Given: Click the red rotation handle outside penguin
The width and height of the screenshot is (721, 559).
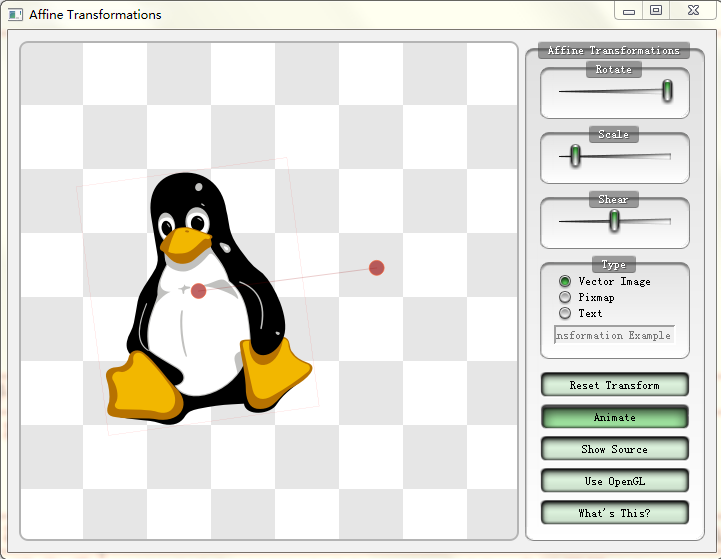Looking at the screenshot, I should coord(377,267).
